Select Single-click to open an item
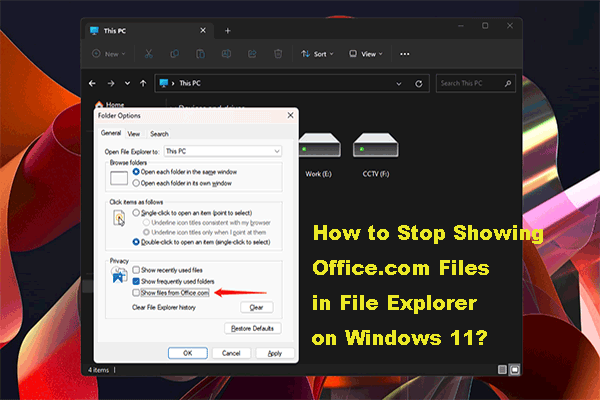 [192, 213]
